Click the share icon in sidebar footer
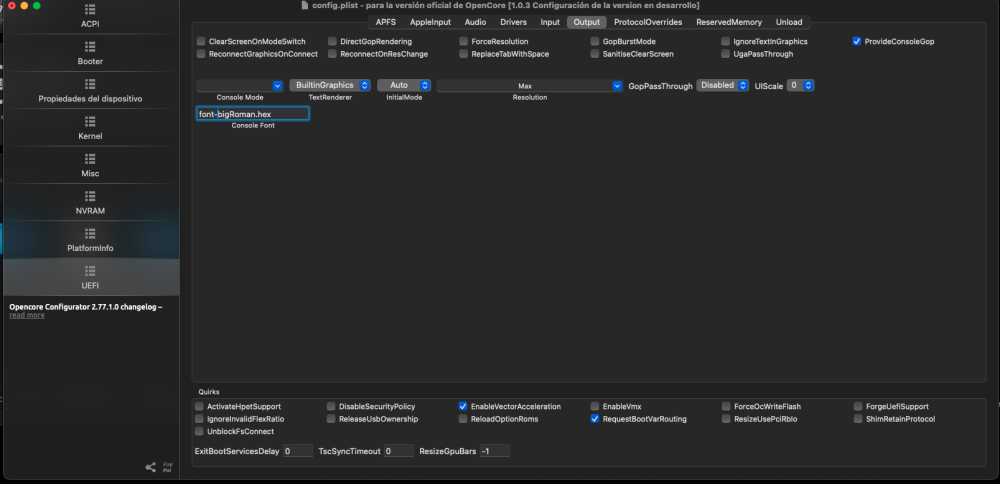The height and width of the screenshot is (484, 1000). pyautogui.click(x=151, y=467)
